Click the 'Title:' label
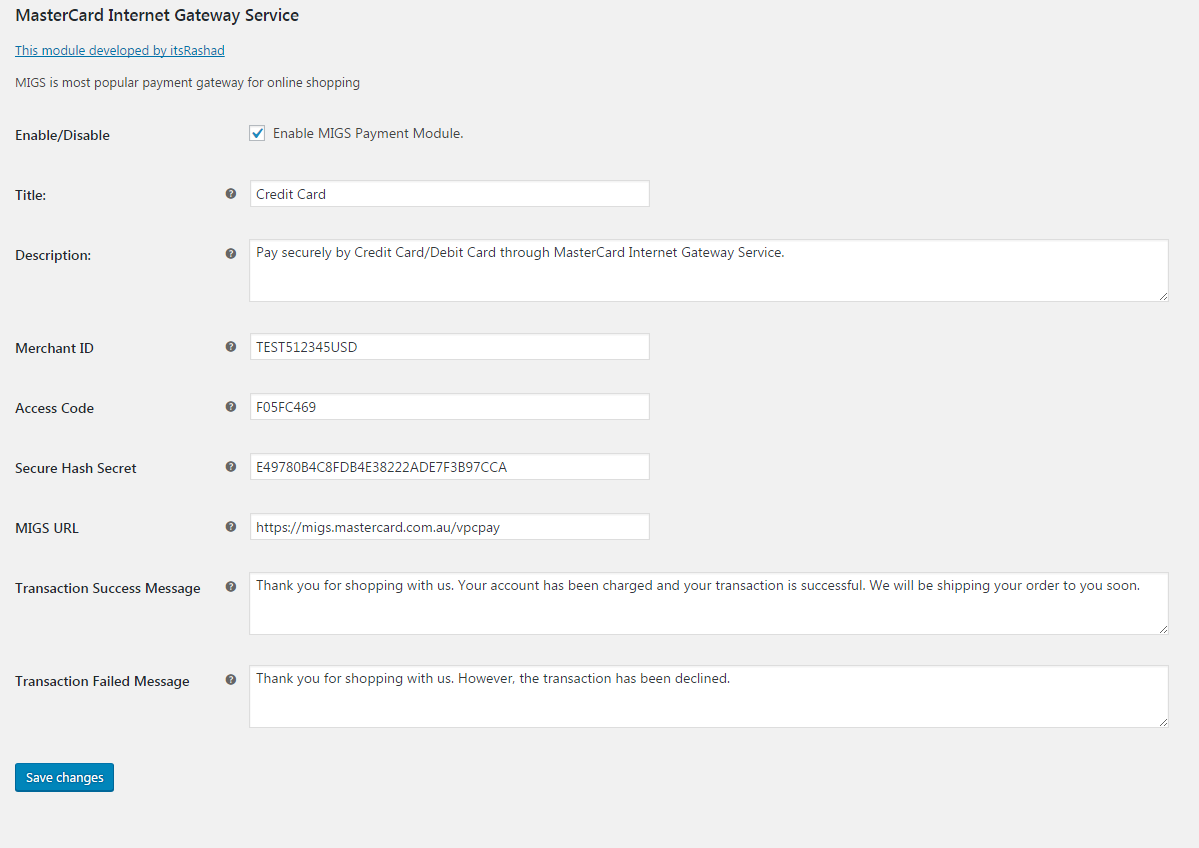 pyautogui.click(x=31, y=195)
